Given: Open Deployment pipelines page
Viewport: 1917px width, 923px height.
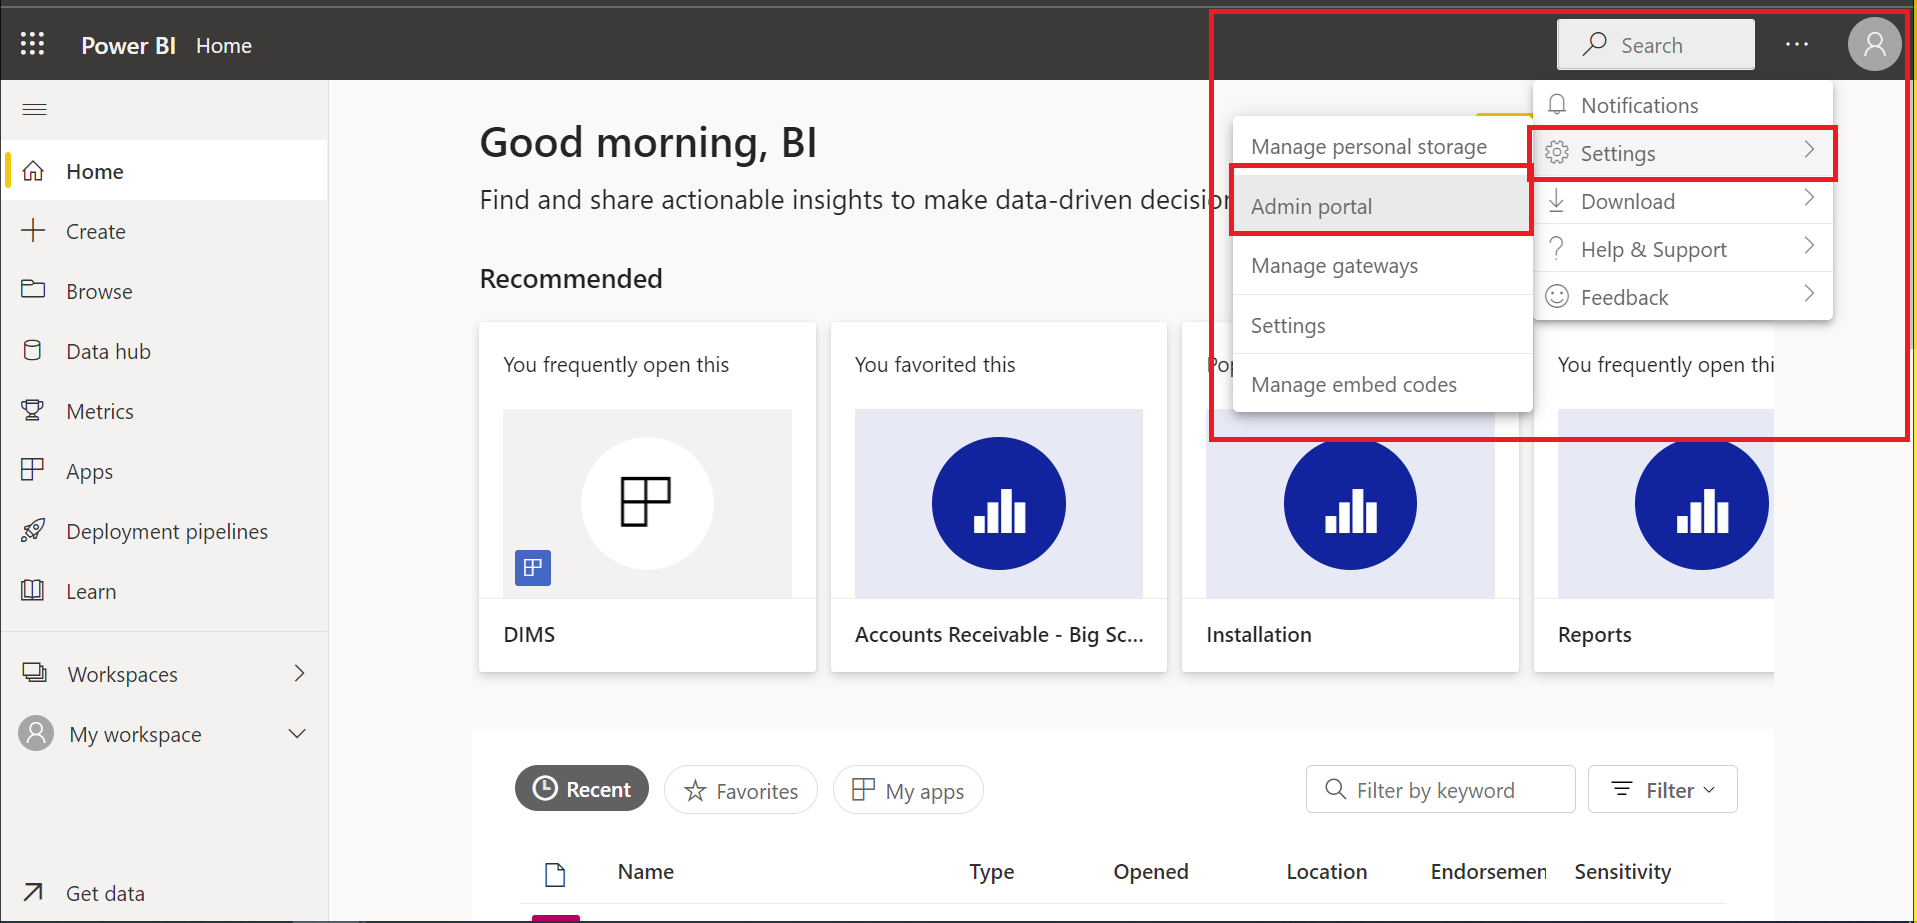Looking at the screenshot, I should pos(164,531).
